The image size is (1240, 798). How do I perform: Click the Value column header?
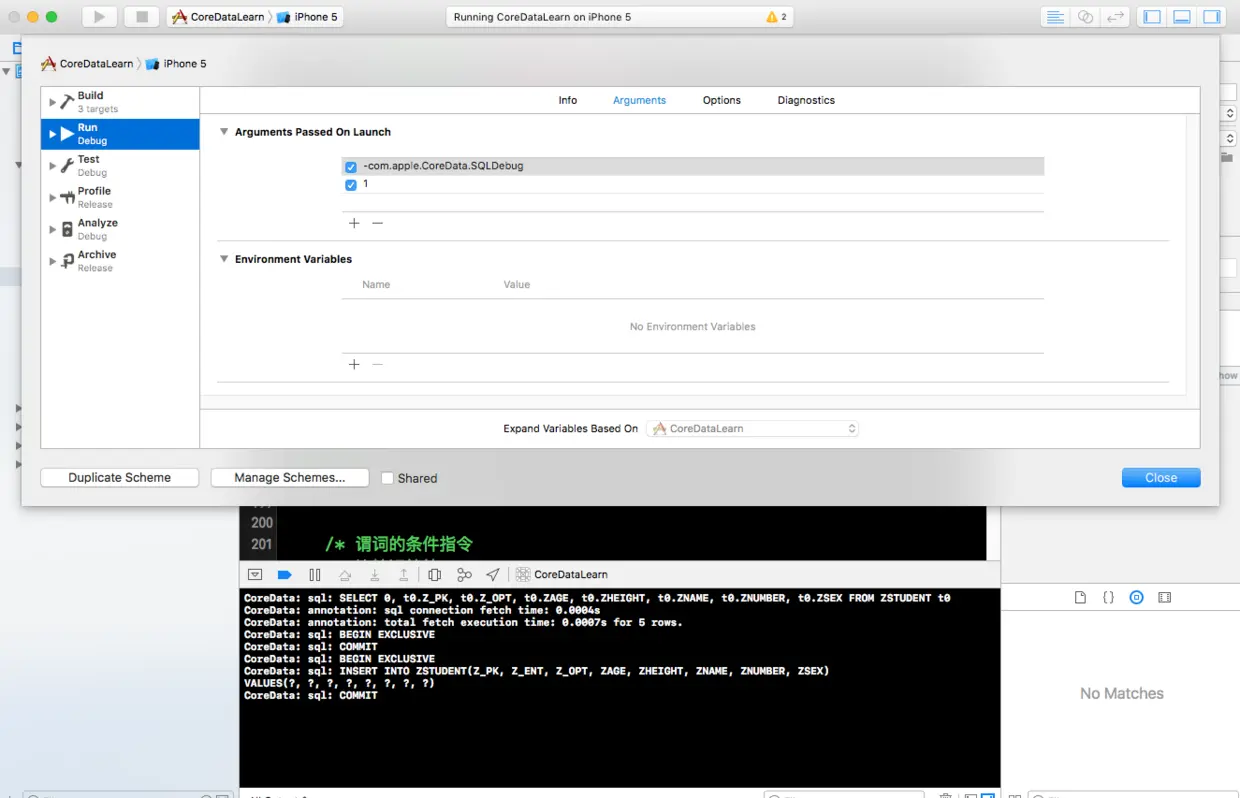pos(517,285)
